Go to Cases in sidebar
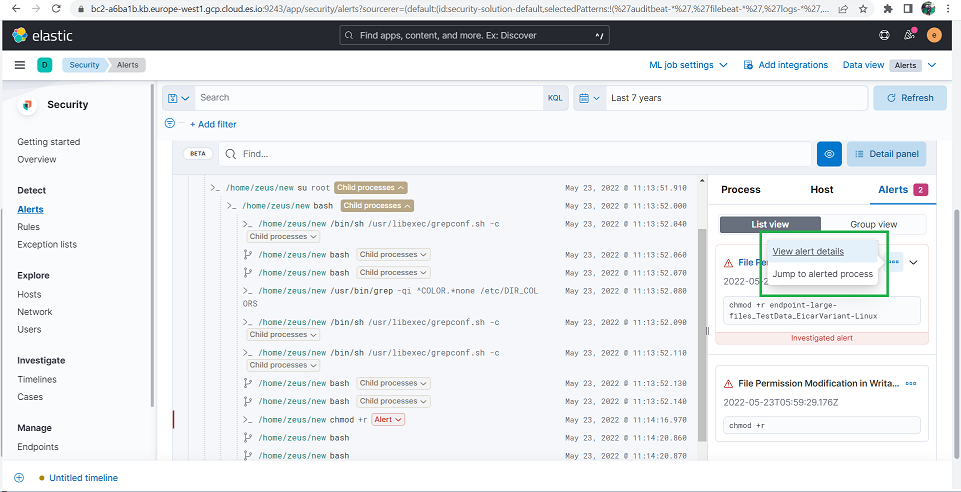Image resolution: width=961 pixels, height=492 pixels. (30, 397)
